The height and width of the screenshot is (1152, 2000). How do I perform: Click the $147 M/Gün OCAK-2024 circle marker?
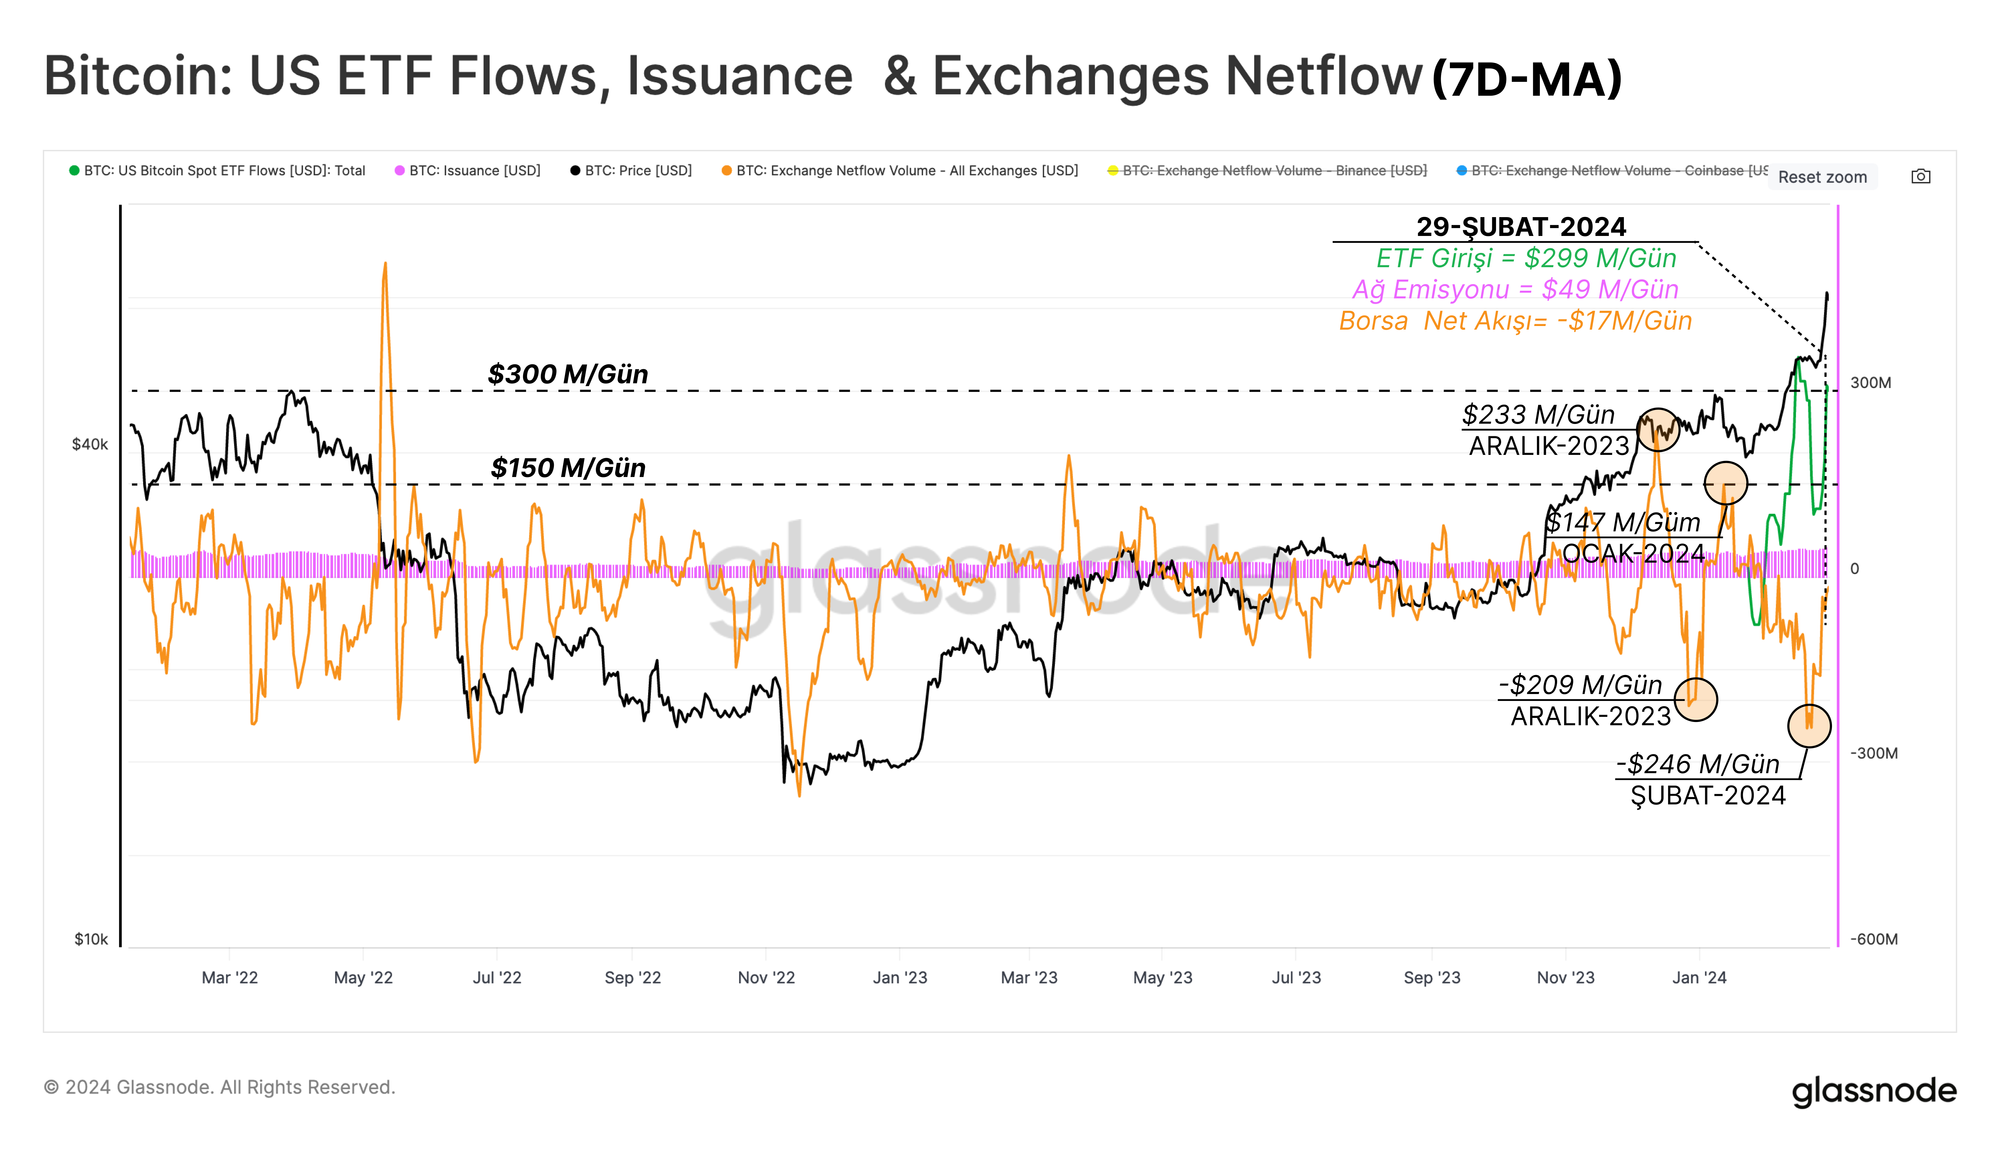[x=1725, y=484]
